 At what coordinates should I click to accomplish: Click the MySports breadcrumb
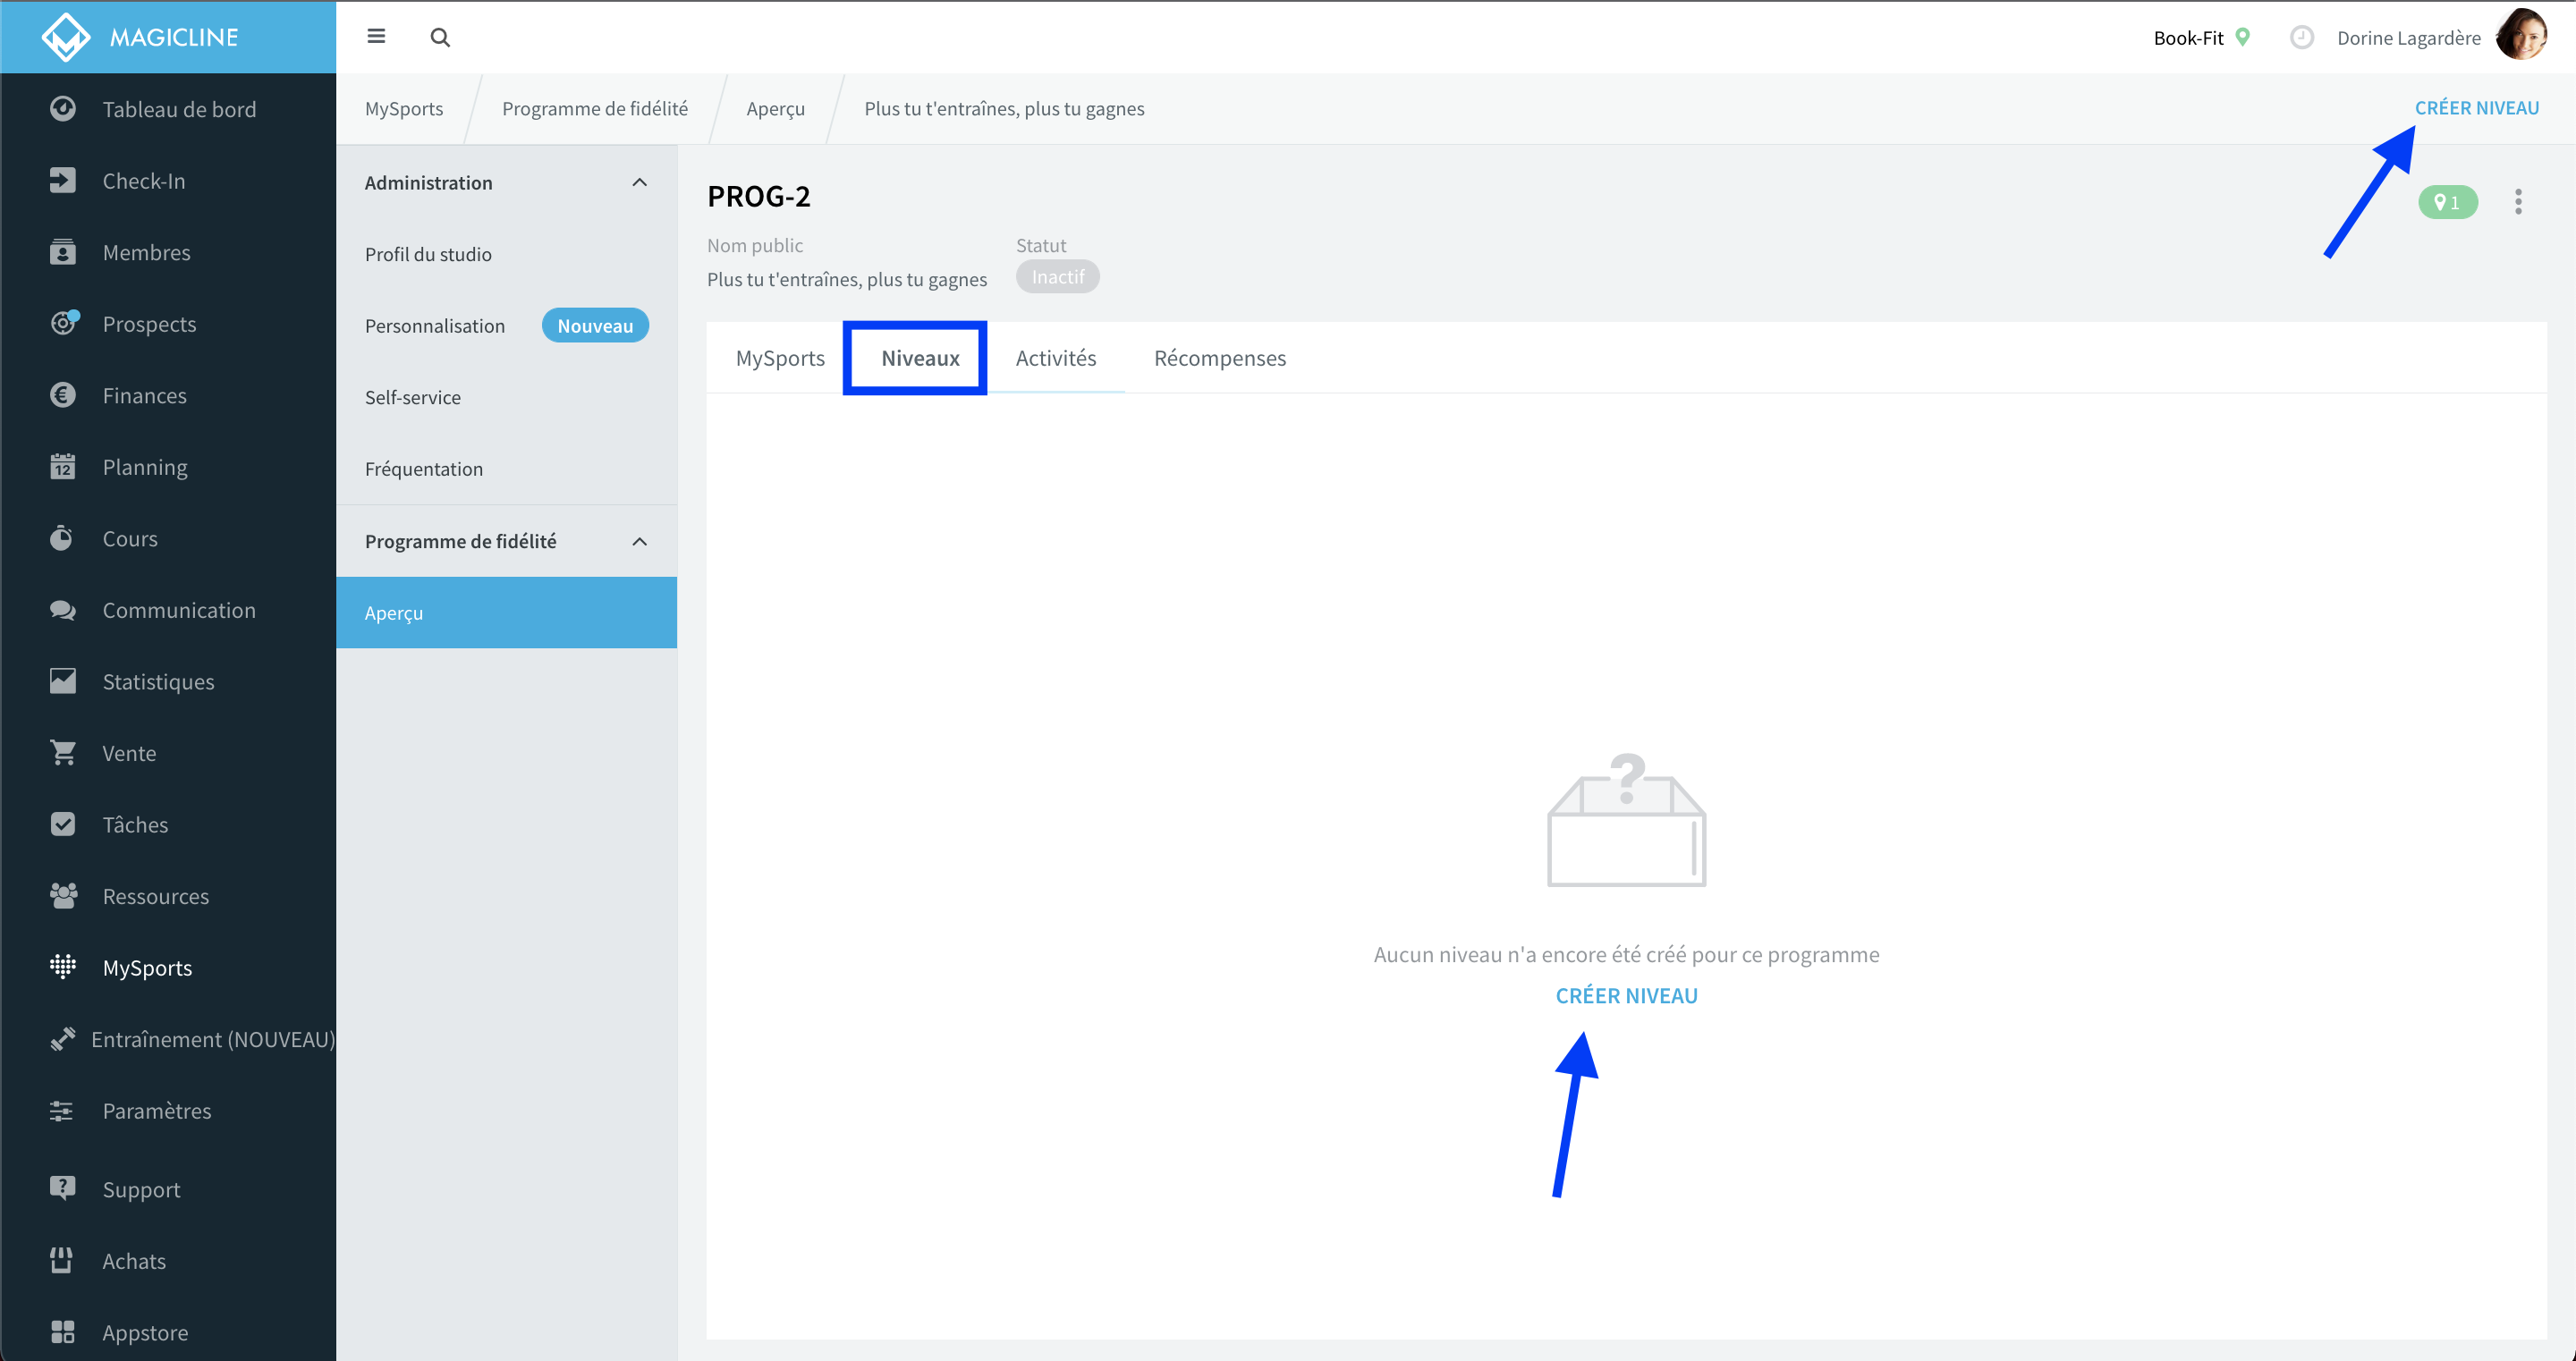coord(404,108)
